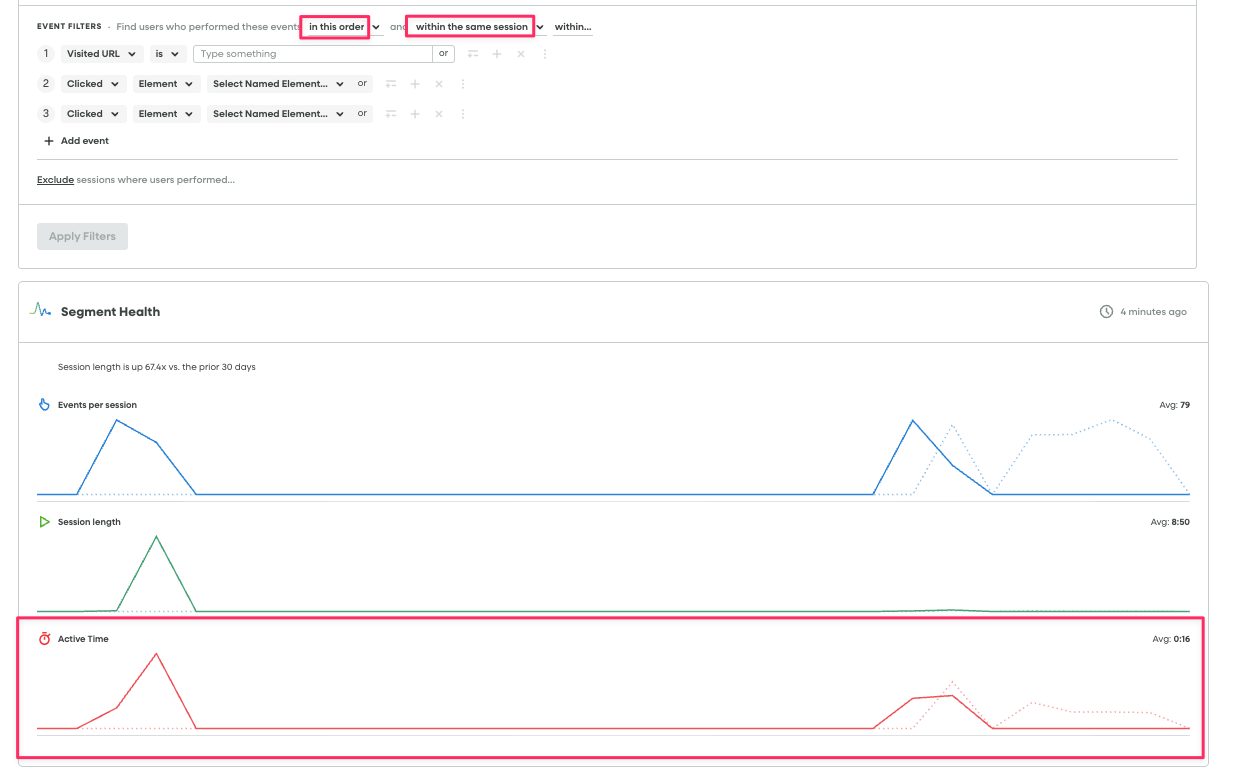Open the 'in this order' dropdown

pos(343,27)
